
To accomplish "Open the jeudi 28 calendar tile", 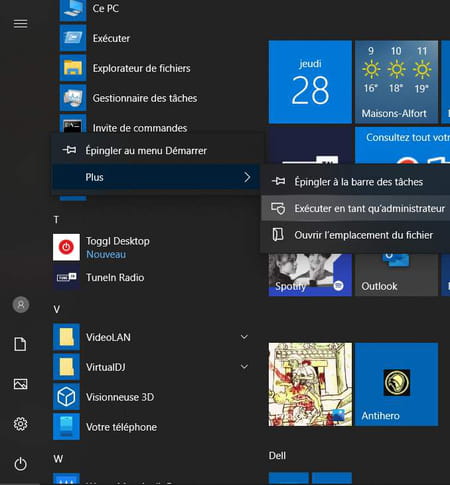I will [x=310, y=82].
